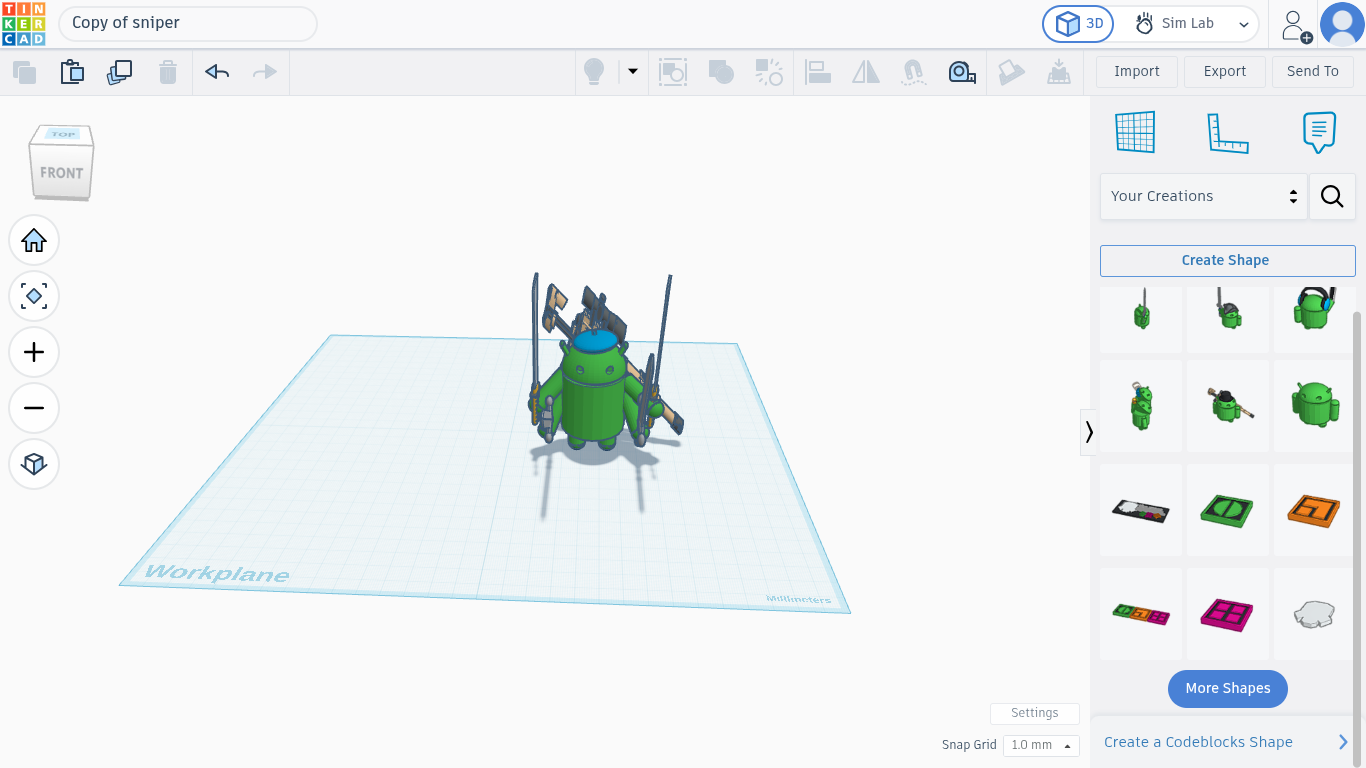Zoom in with the plus button
The image size is (1366, 768).
pyautogui.click(x=34, y=352)
